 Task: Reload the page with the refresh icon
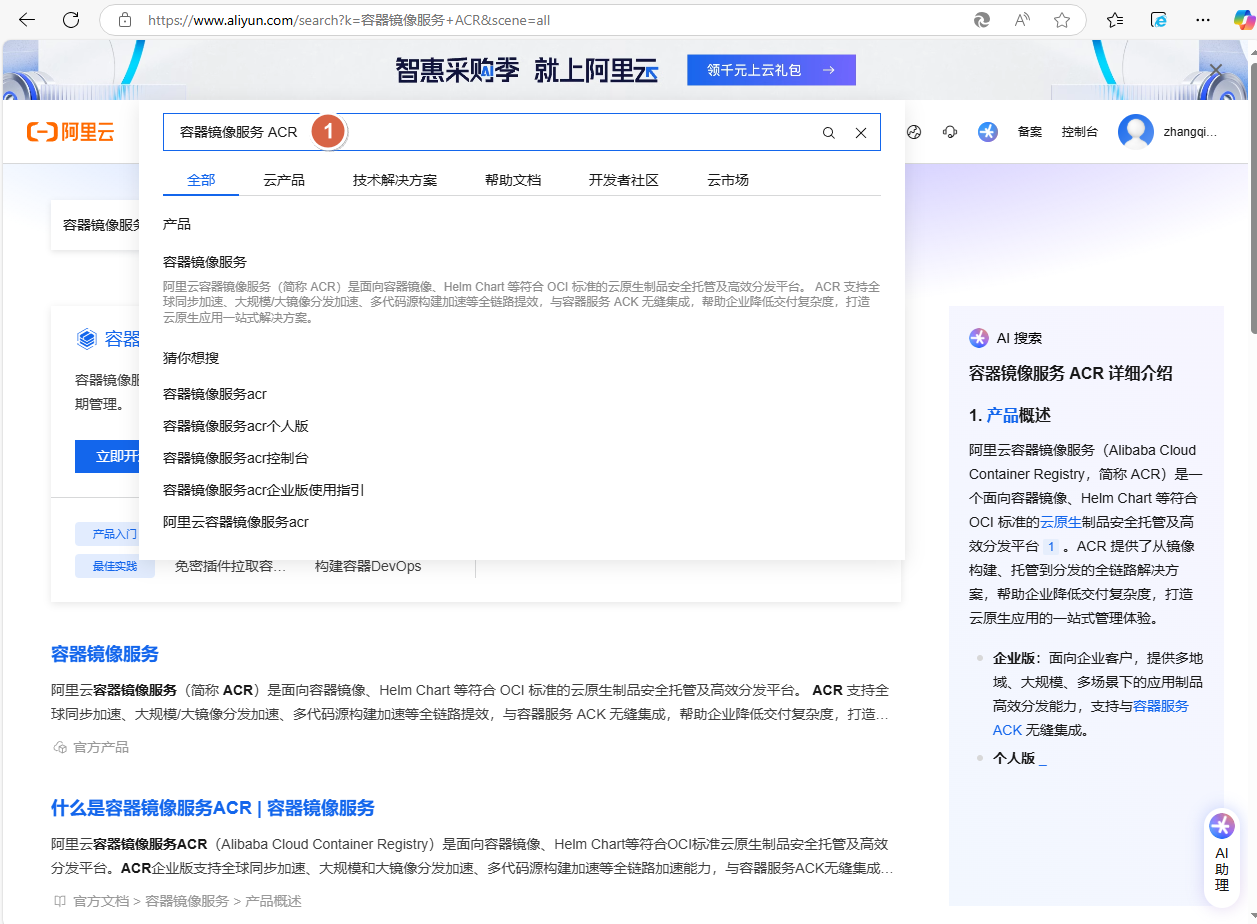tap(71, 20)
